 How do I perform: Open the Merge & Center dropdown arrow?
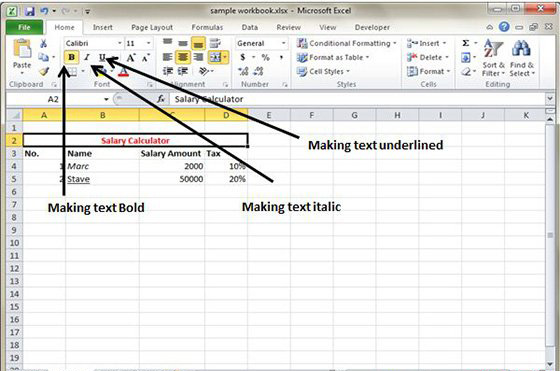(x=225, y=57)
